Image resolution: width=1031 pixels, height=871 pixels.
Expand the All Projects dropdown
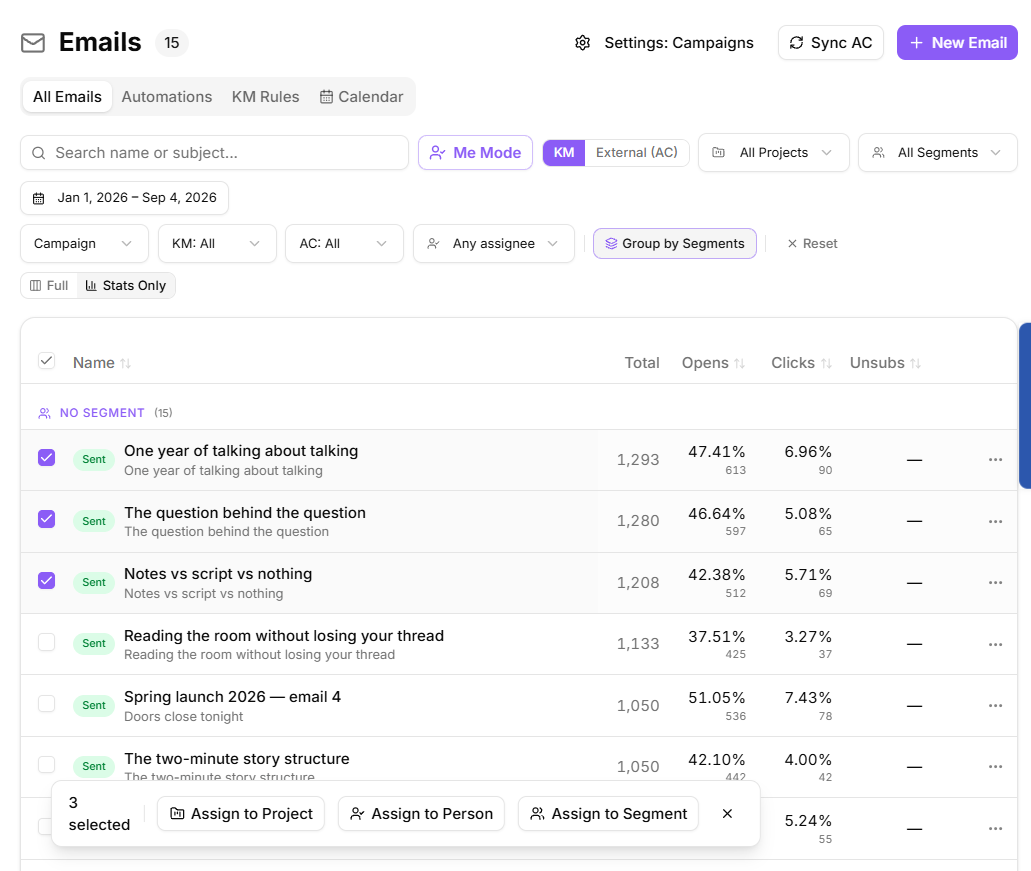pyautogui.click(x=774, y=153)
